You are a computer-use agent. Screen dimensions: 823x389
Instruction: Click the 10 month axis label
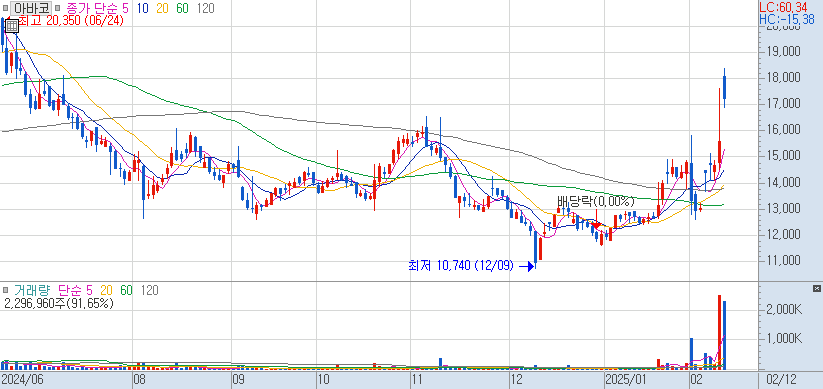point(323,380)
